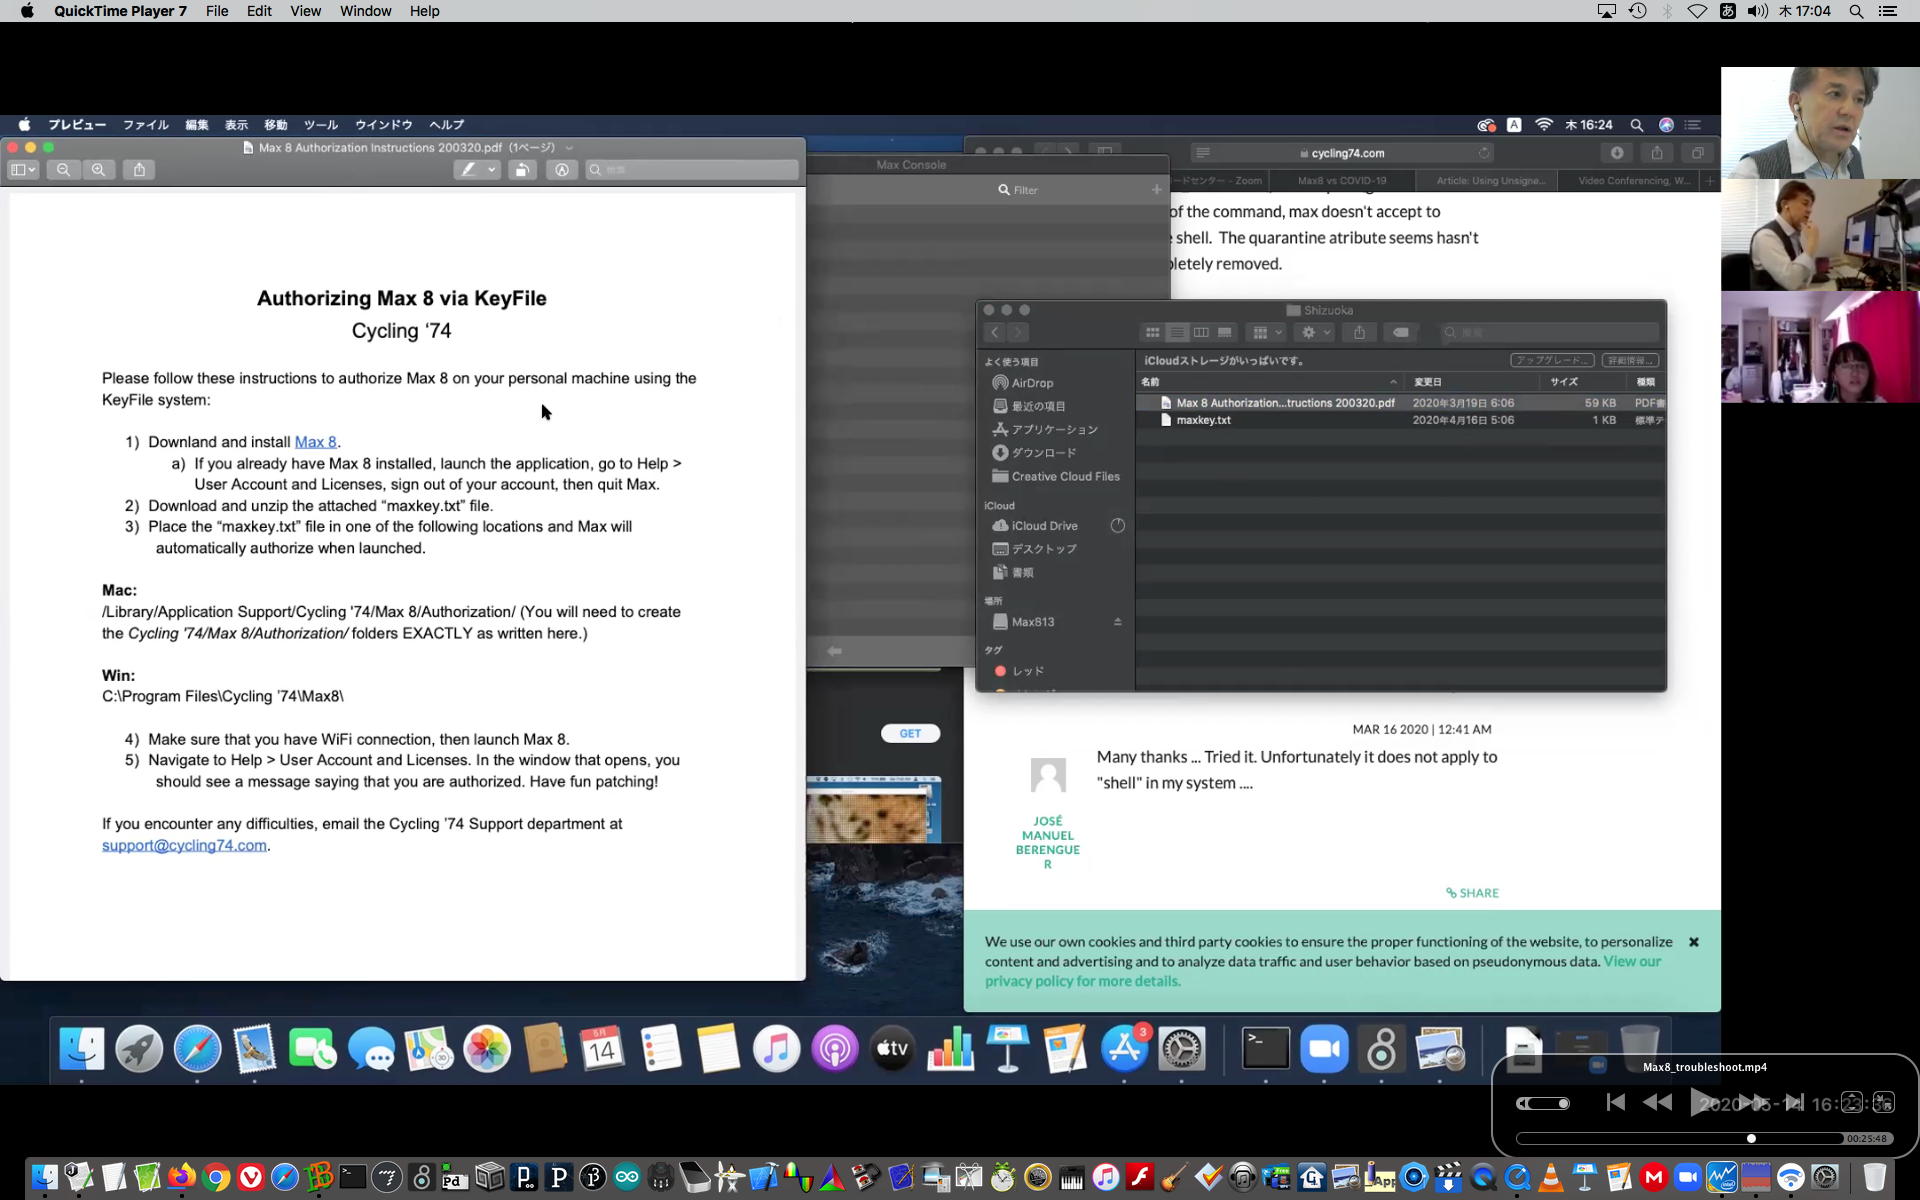The image size is (1920, 1200).
Task: Open the QuickTime File menu
Action: 216,11
